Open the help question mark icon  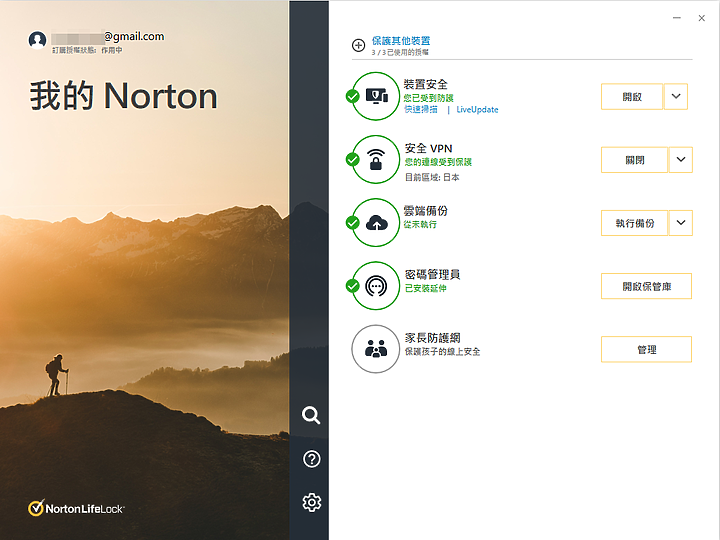312,459
